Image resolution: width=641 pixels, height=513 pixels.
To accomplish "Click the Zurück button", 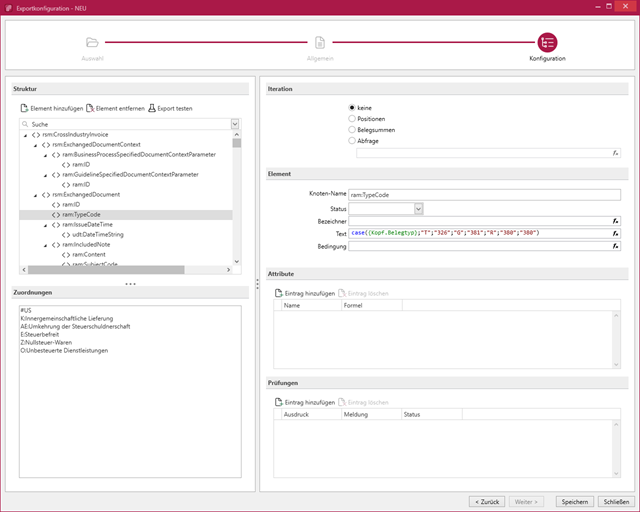I will (x=485, y=501).
